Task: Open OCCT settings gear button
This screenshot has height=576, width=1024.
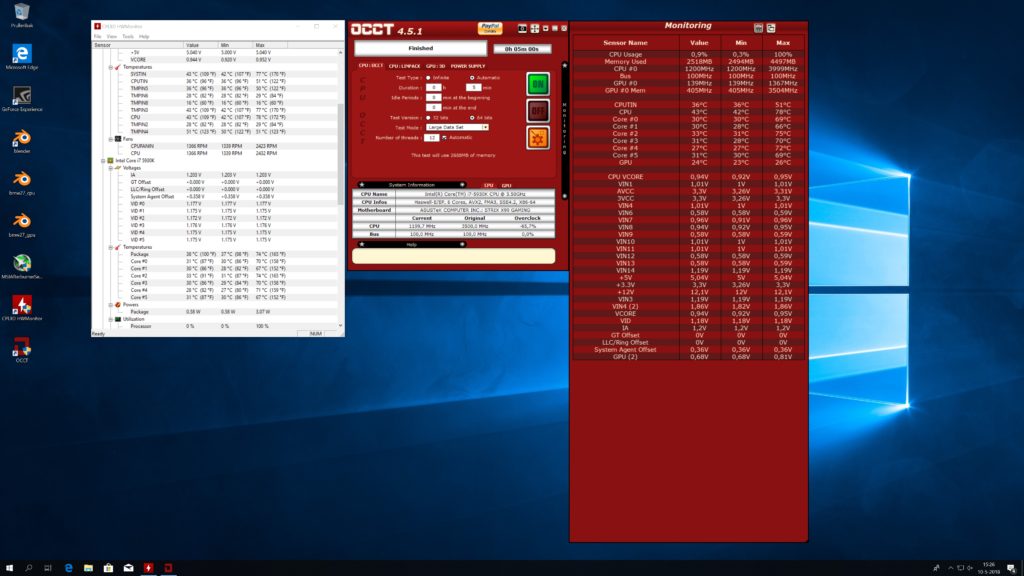Action: 538,138
